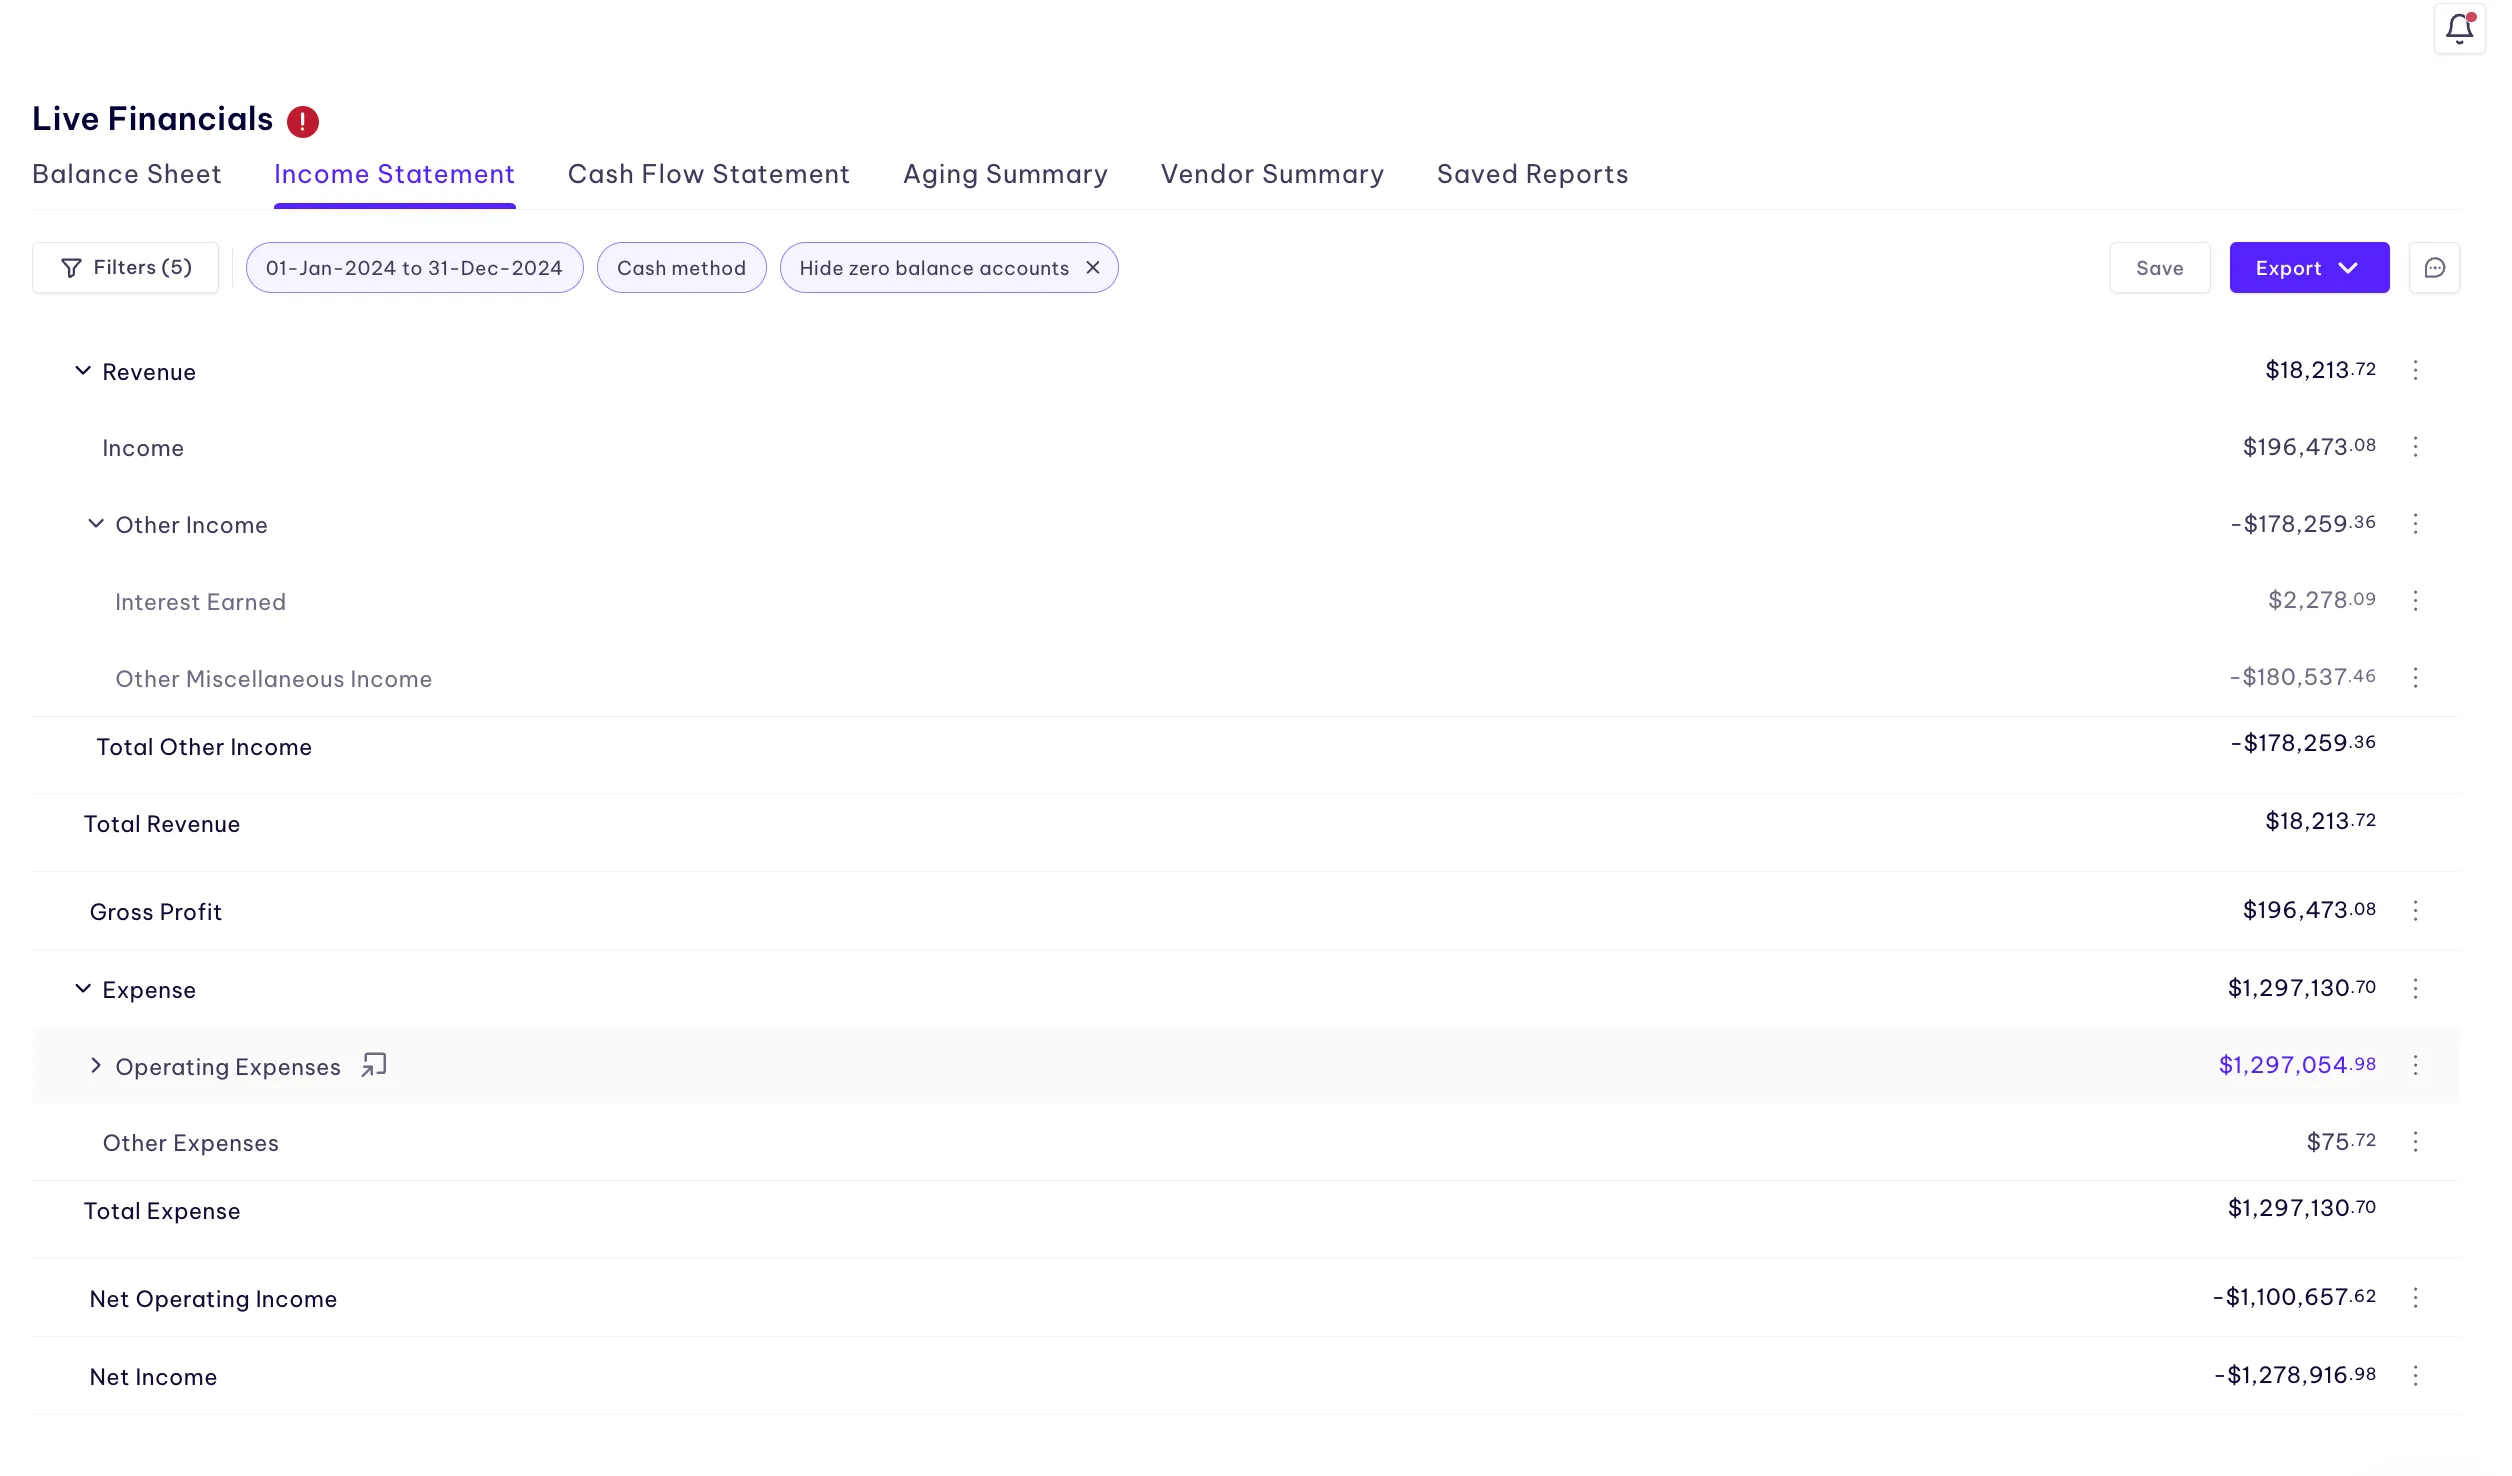Image resolution: width=2512 pixels, height=1476 pixels.
Task: Remove the Hide zero balance accounts filter
Action: pyautogui.click(x=1093, y=268)
